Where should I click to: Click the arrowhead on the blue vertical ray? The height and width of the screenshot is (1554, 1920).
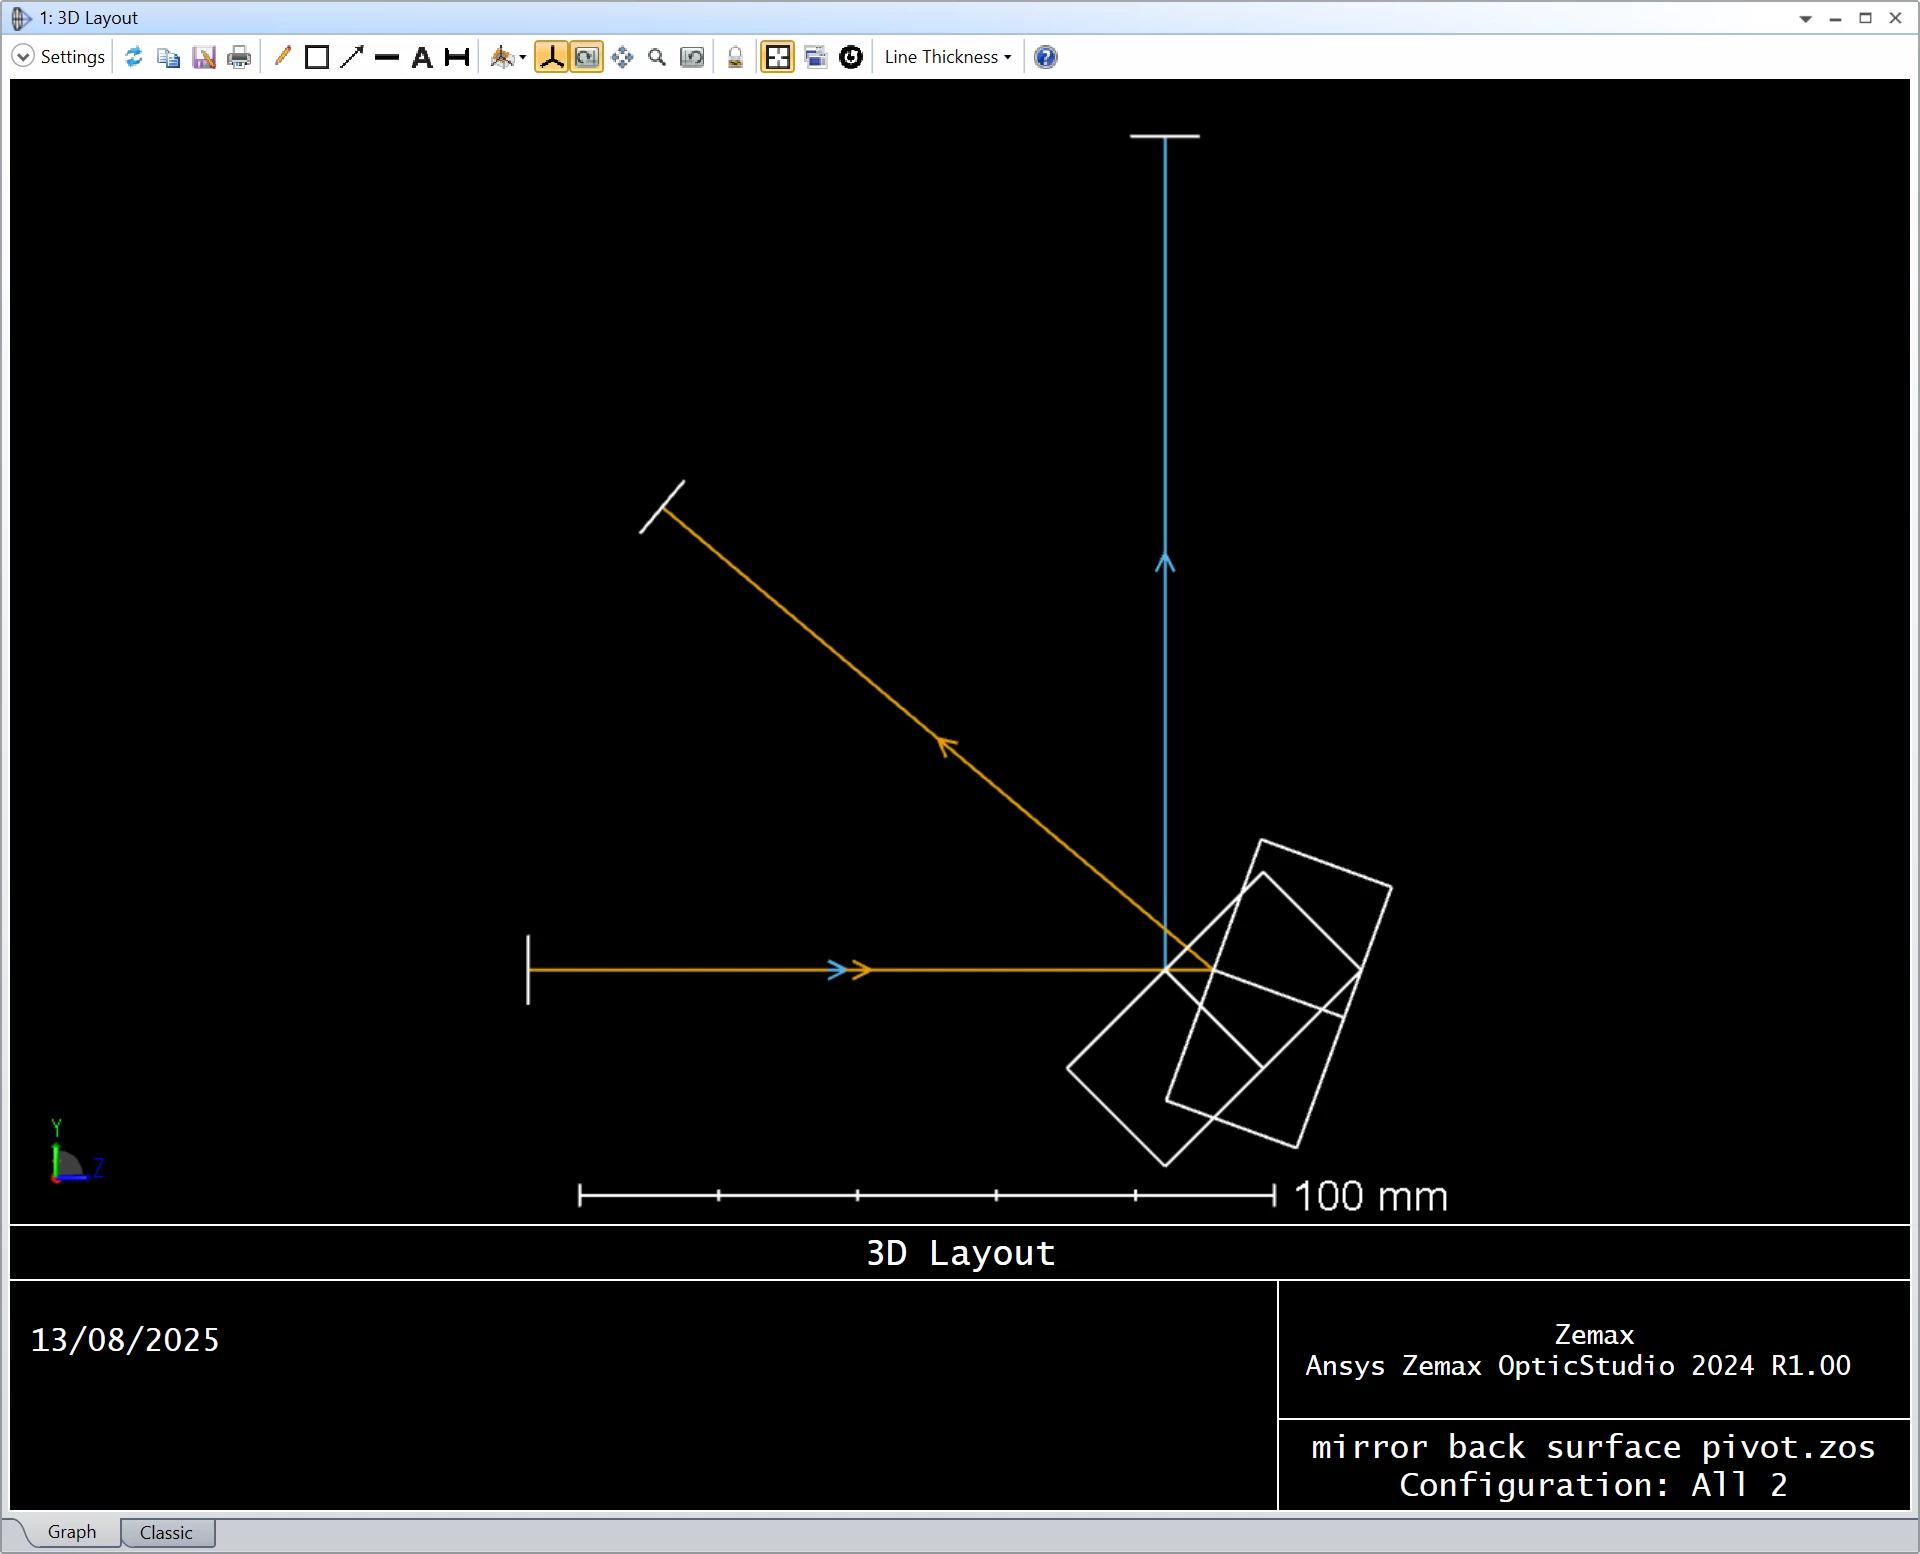[1165, 563]
